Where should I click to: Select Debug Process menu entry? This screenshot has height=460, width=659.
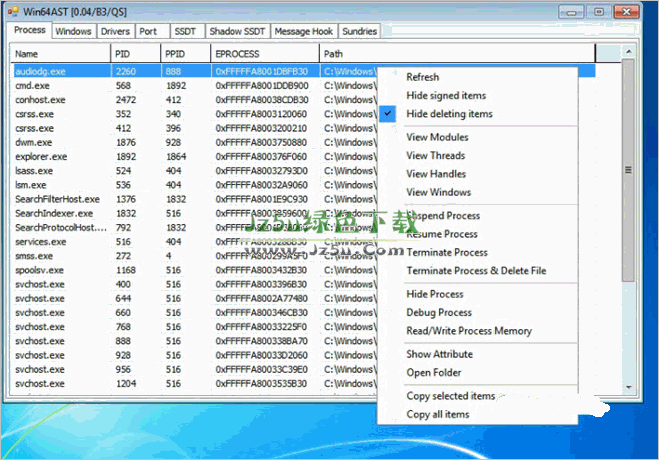click(x=477, y=313)
